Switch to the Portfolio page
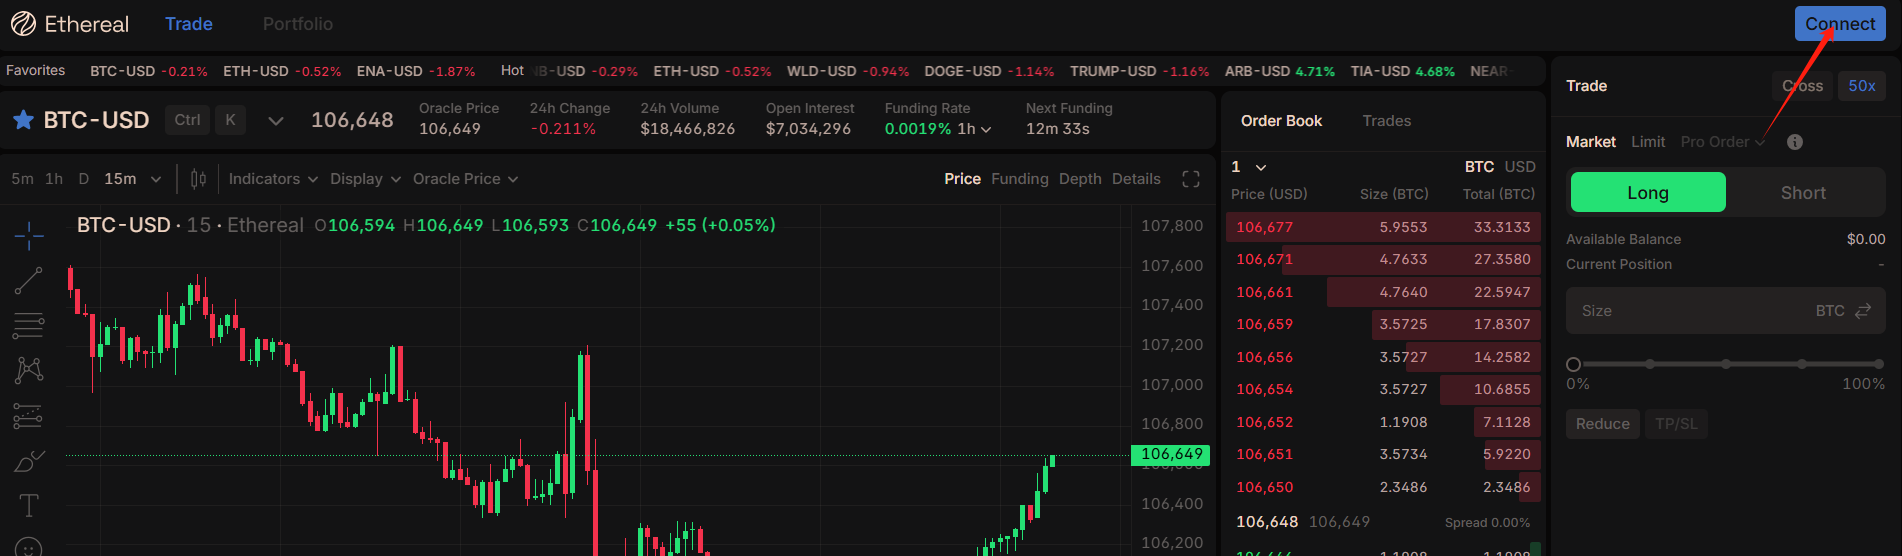 point(297,24)
